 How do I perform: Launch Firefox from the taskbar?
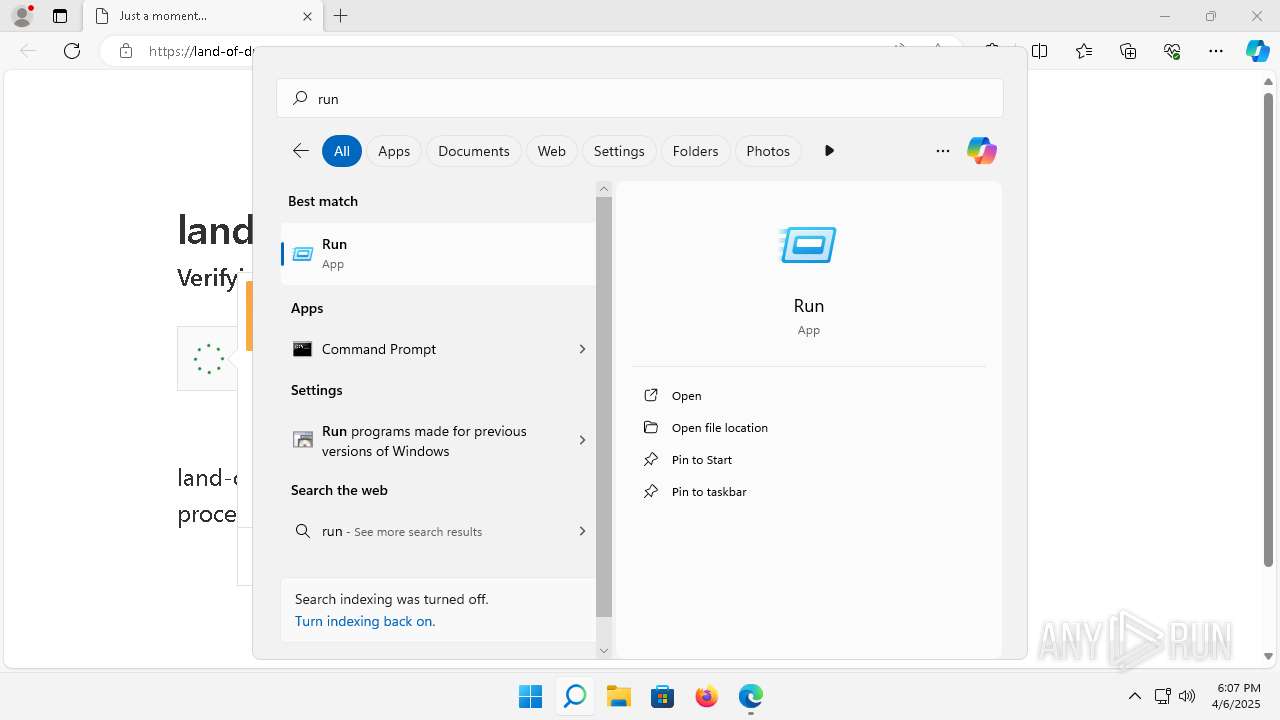[x=706, y=696]
